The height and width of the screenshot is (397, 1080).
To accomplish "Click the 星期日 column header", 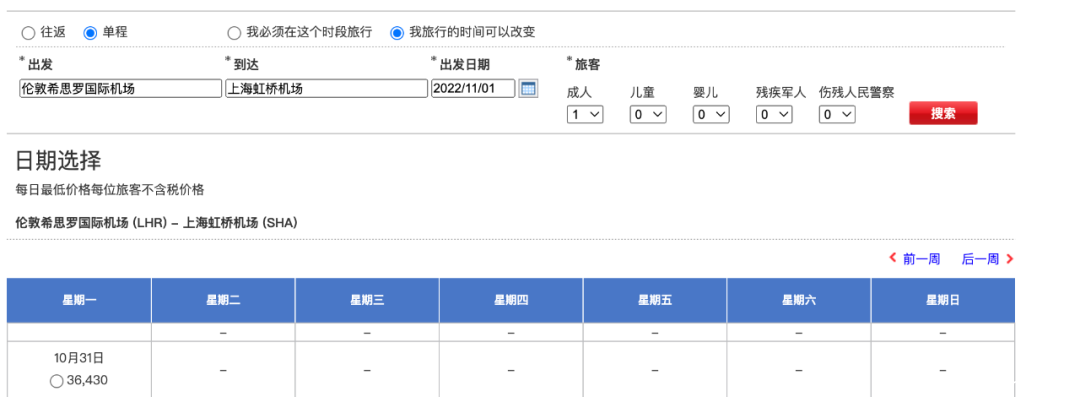I will pos(943,301).
